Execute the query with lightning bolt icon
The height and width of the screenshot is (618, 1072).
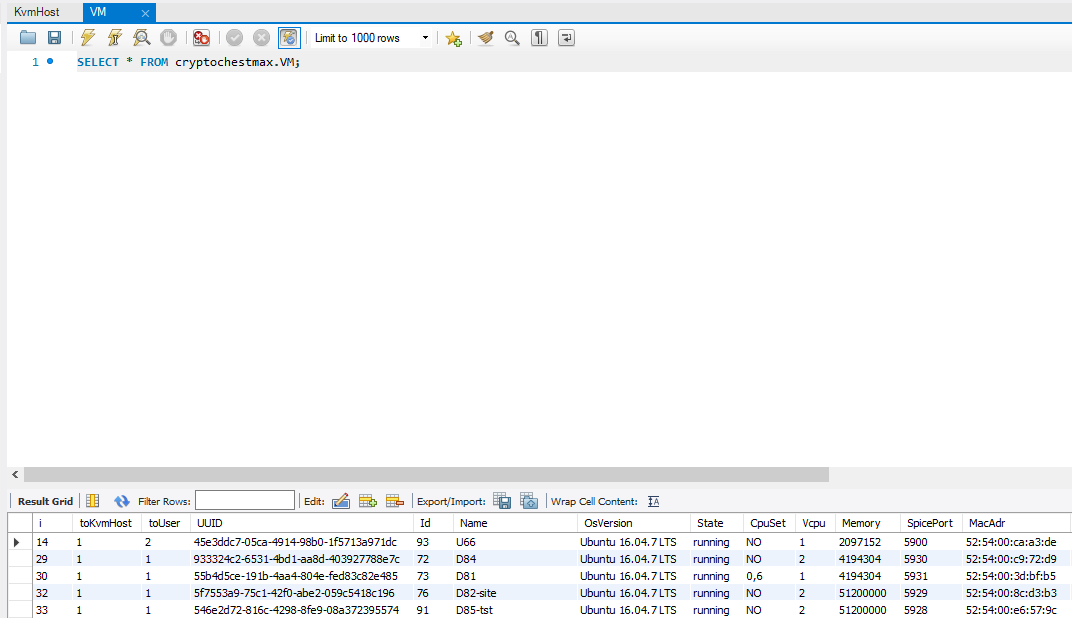click(88, 38)
